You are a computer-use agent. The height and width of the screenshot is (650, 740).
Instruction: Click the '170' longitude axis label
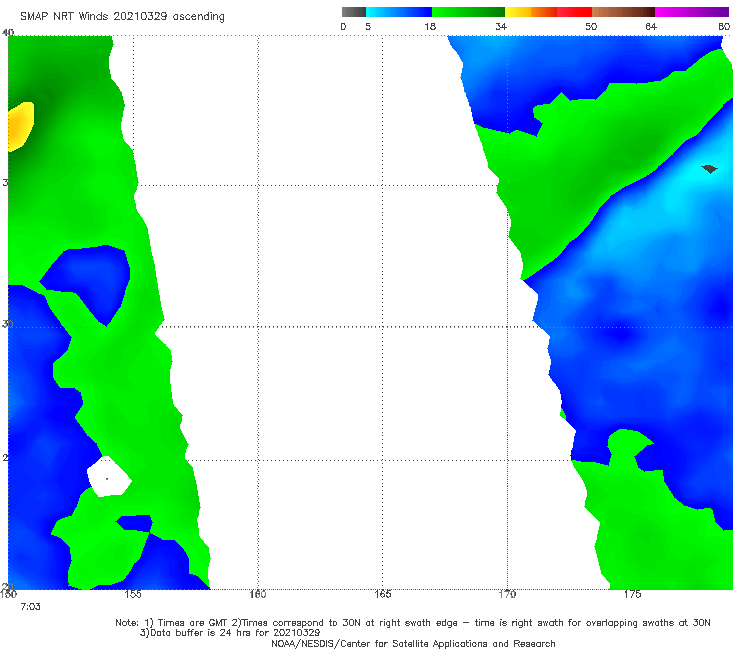click(507, 594)
